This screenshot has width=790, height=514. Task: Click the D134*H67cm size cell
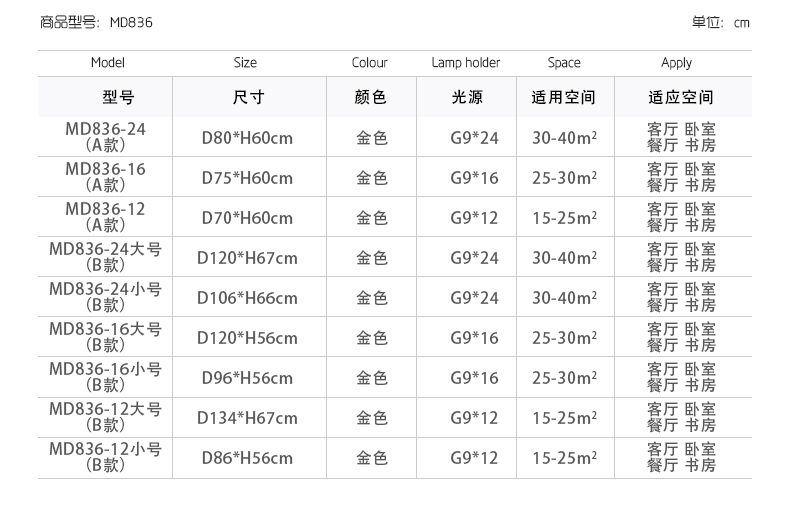(x=247, y=418)
